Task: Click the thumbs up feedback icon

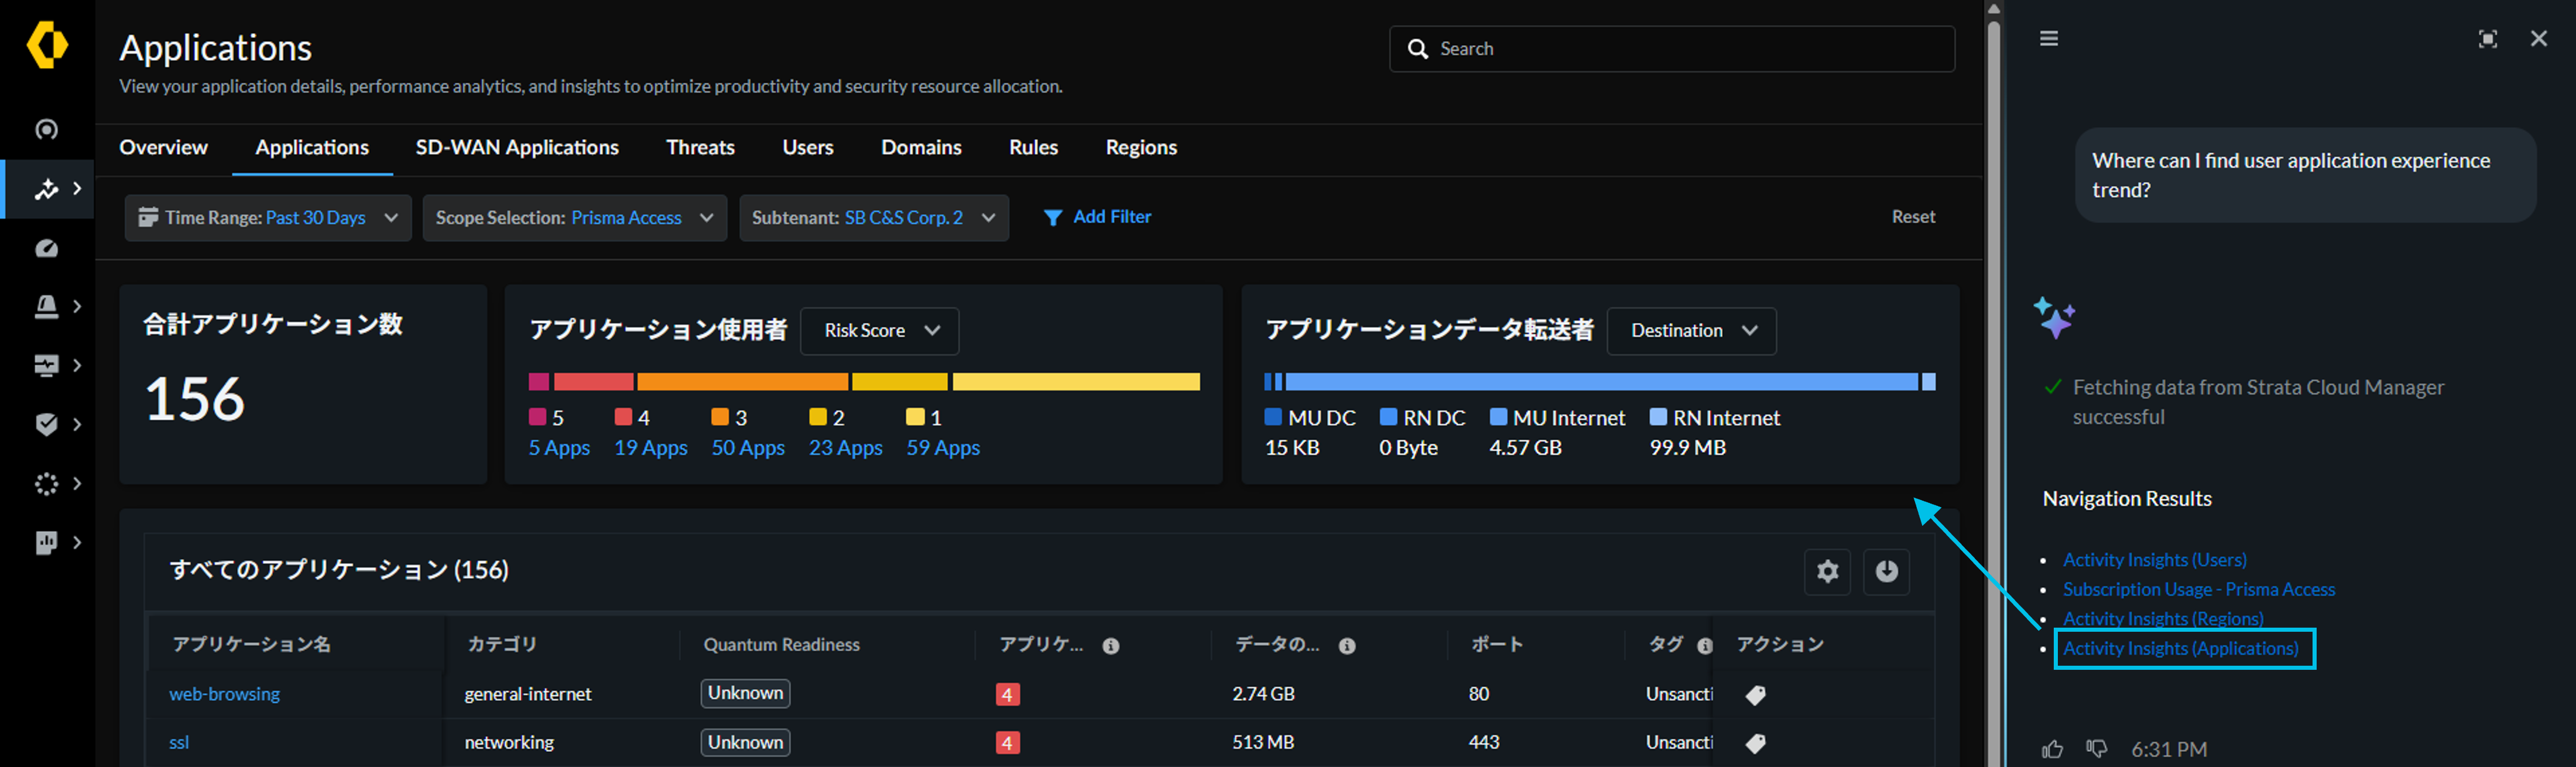Action: pos(2052,749)
